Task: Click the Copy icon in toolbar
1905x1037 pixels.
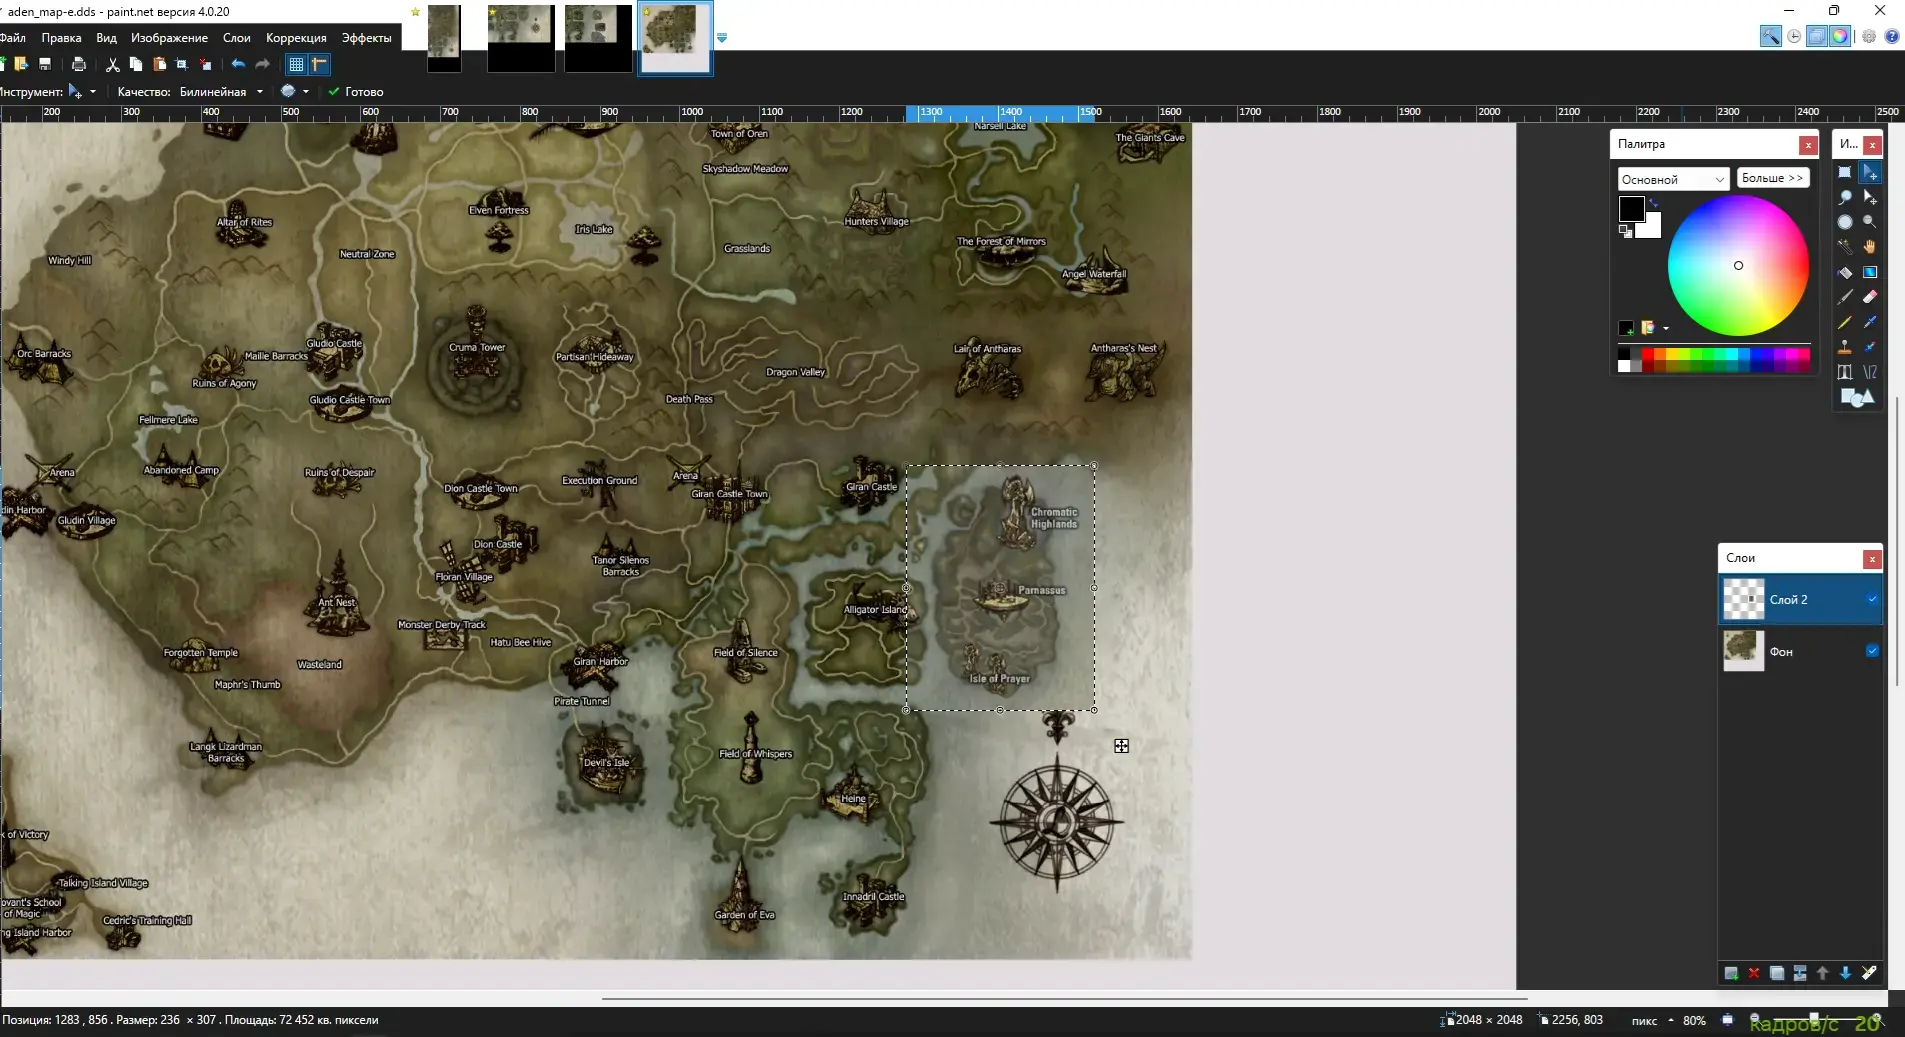Action: click(x=136, y=64)
